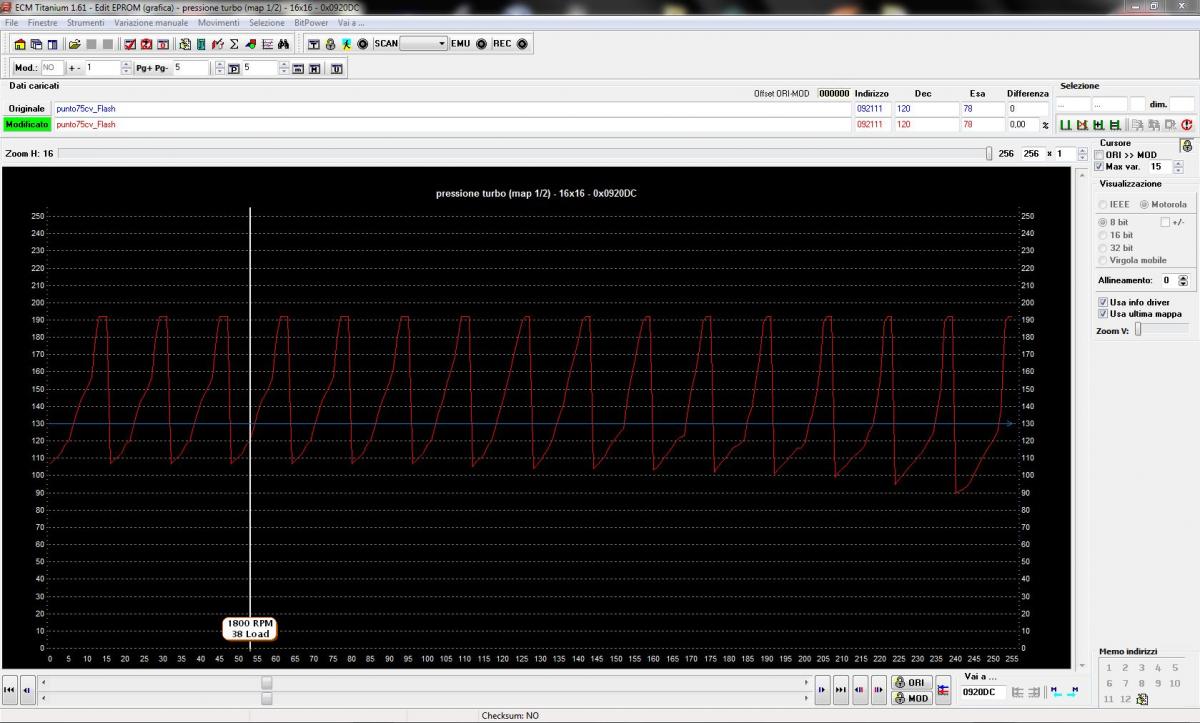Click the right M memory arrow icon
The width and height of the screenshot is (1200, 723).
[1073, 691]
